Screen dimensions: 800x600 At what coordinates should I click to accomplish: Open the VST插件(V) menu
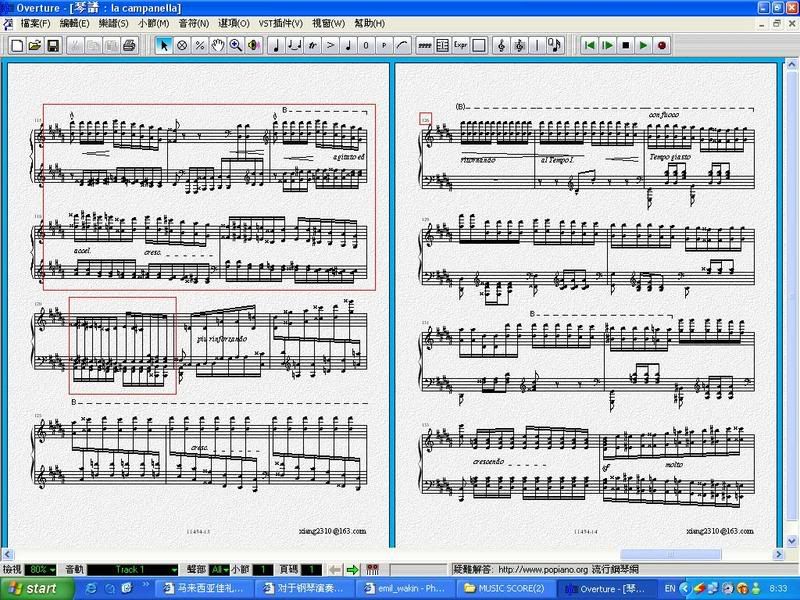click(x=280, y=23)
